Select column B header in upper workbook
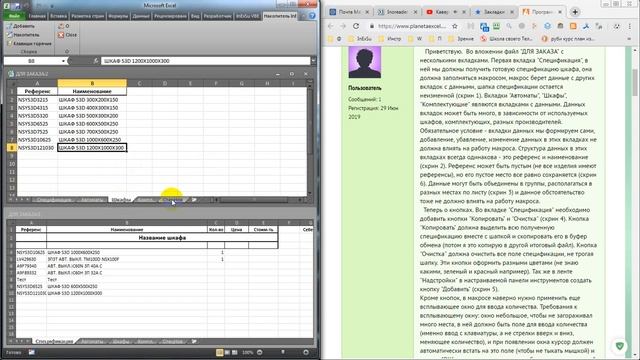Viewport: 640px width, 360px height. coord(92,83)
